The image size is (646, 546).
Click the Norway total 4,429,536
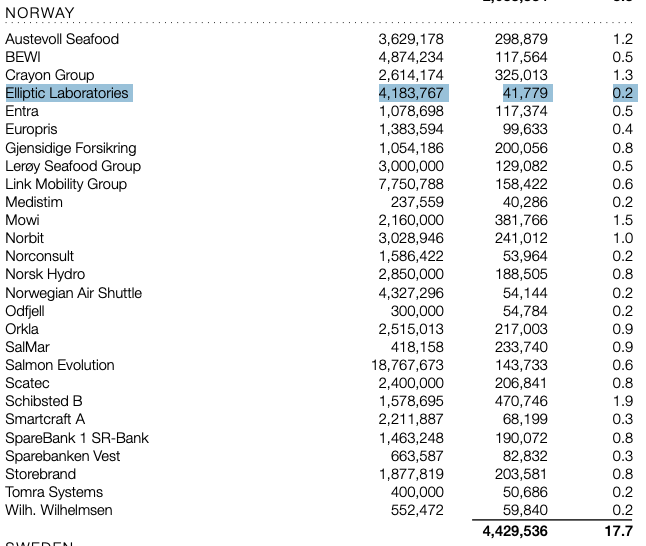515,531
